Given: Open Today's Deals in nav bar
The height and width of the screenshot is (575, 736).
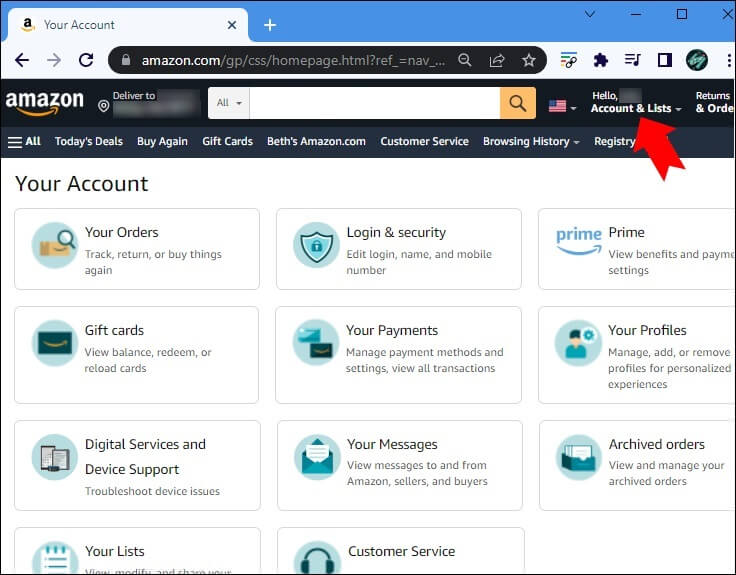Looking at the screenshot, I should 89,142.
